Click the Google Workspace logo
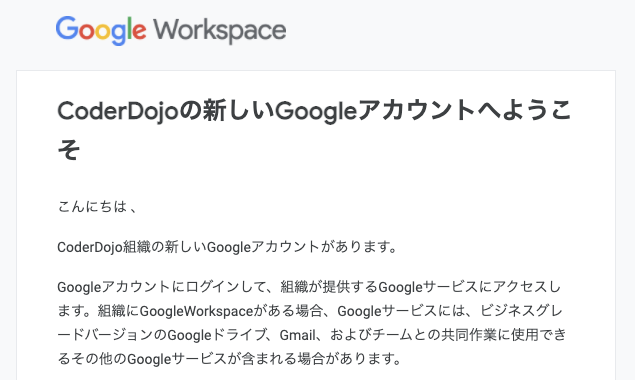 tap(171, 30)
